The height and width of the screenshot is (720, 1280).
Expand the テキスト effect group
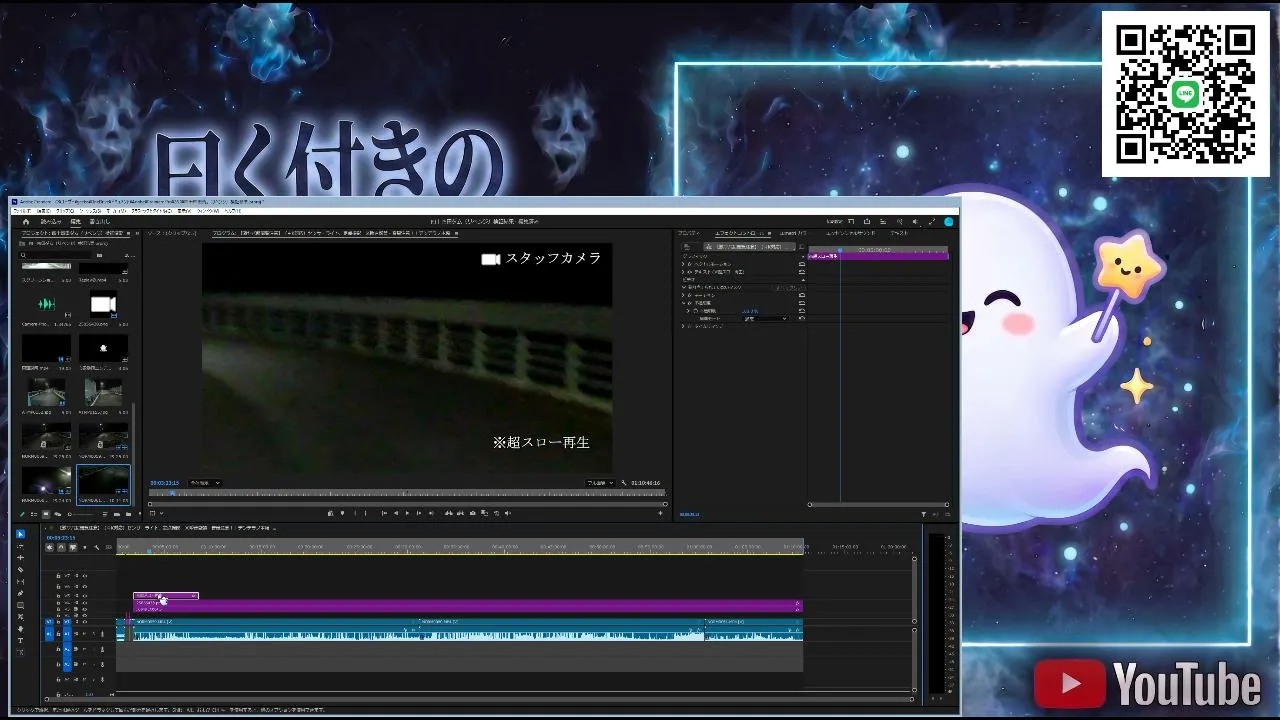click(683, 271)
